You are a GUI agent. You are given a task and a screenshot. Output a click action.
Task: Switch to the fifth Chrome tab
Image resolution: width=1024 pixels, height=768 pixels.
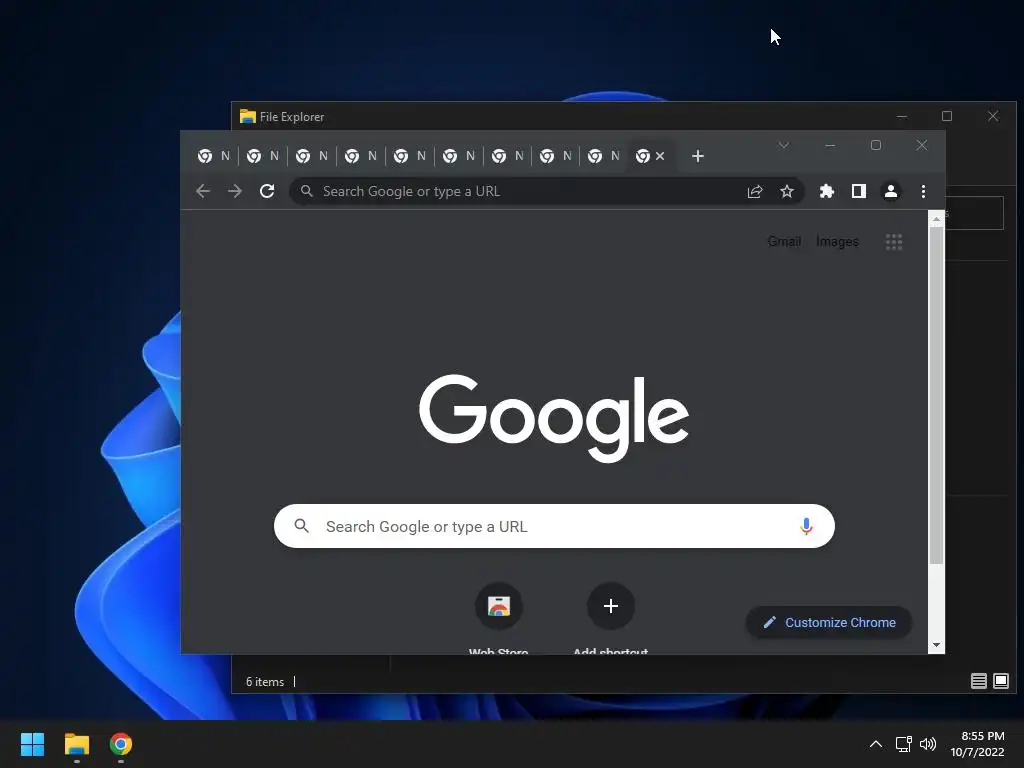tap(409, 156)
